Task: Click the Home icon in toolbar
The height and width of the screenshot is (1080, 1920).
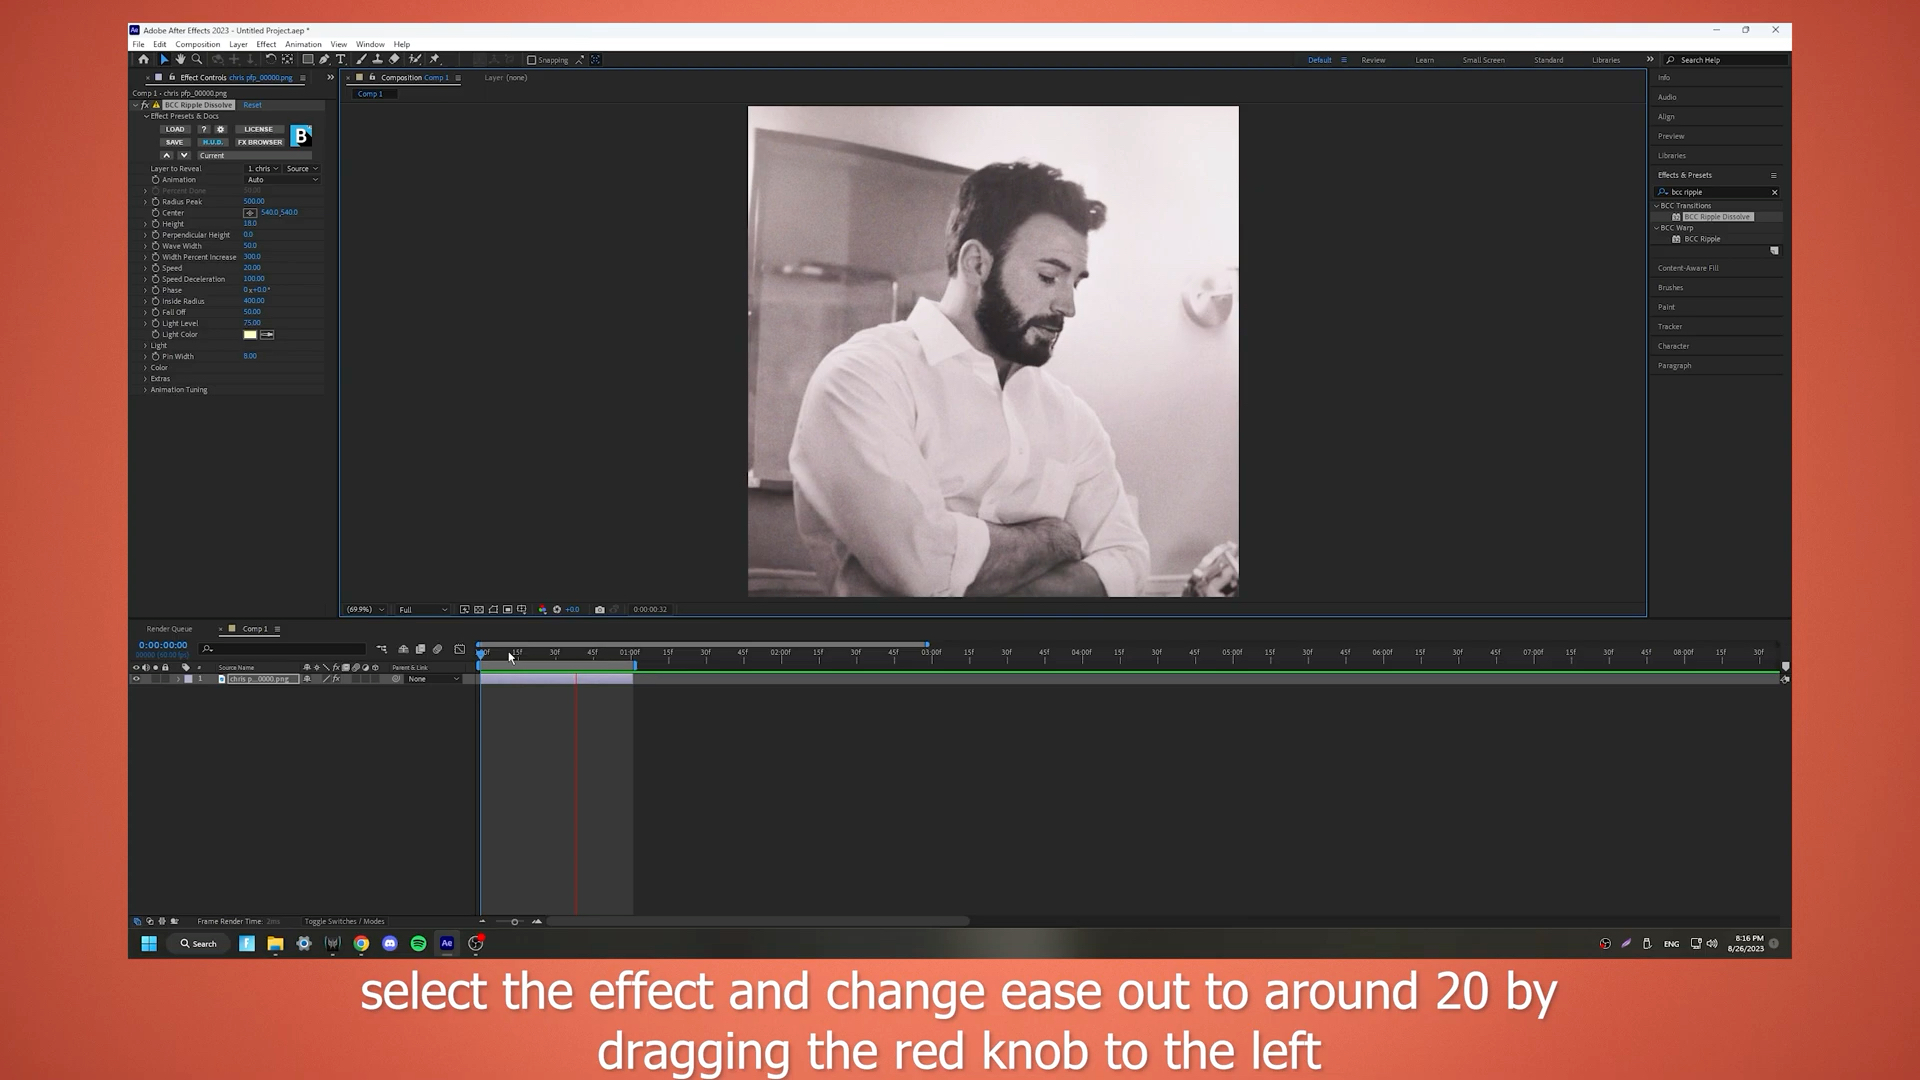Action: tap(143, 59)
